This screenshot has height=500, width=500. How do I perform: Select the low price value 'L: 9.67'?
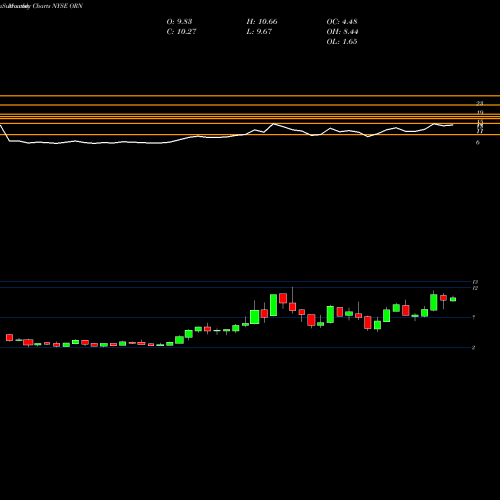[x=259, y=31]
